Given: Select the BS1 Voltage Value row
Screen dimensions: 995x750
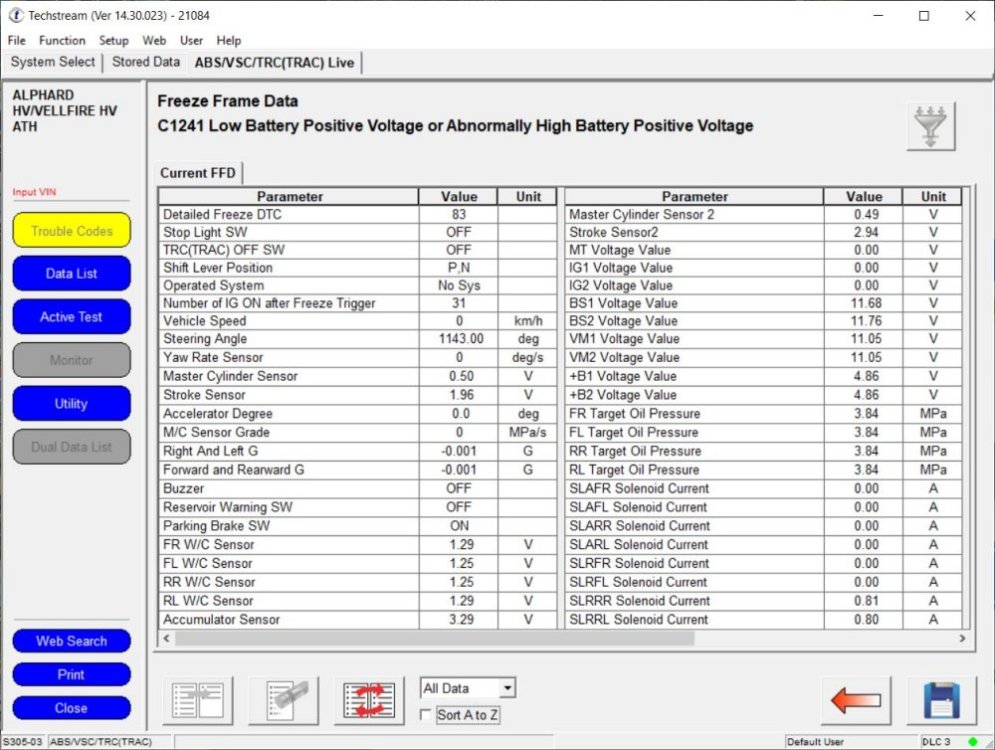Looking at the screenshot, I should pos(763,303).
